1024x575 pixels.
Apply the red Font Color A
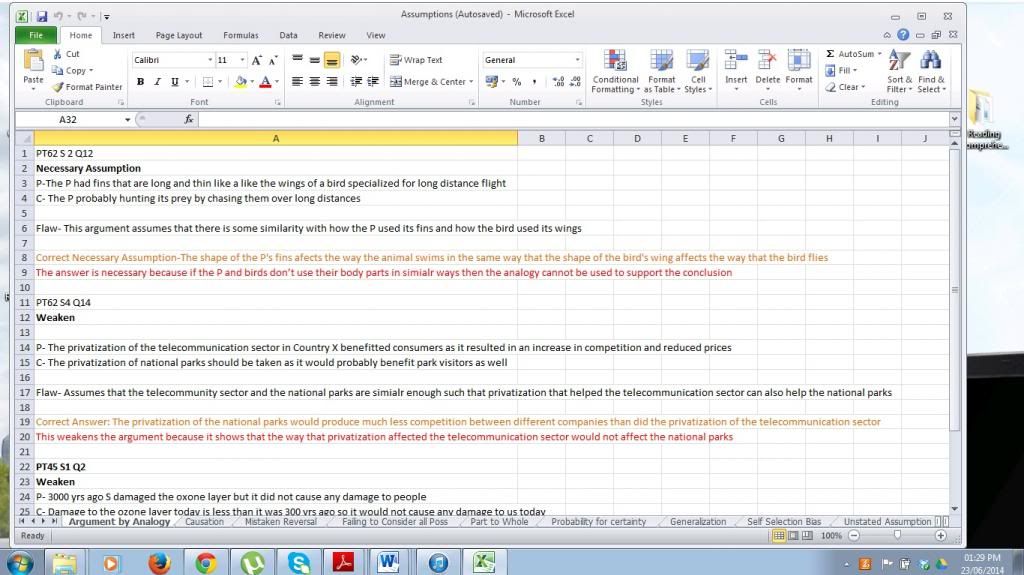(264, 82)
